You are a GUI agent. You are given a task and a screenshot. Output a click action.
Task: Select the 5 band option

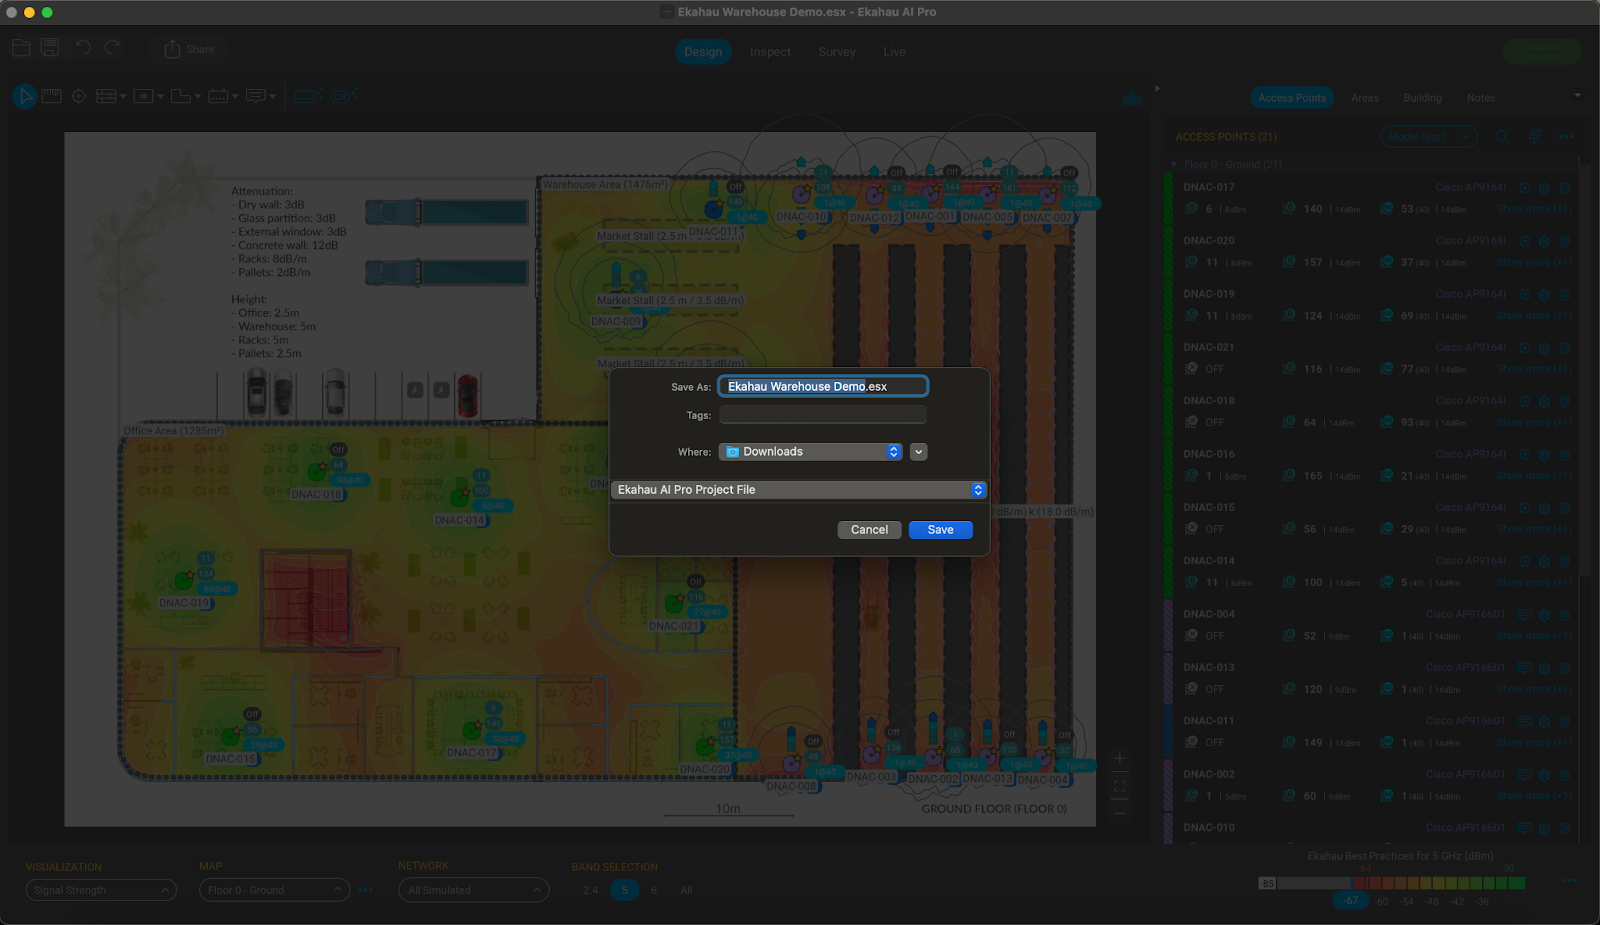pyautogui.click(x=624, y=890)
